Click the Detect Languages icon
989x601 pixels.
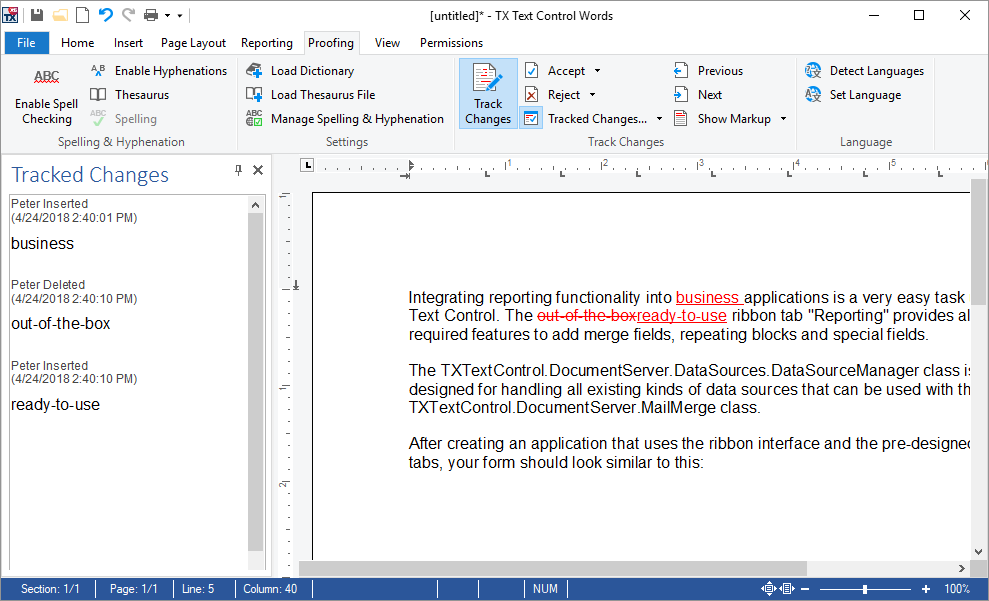(813, 71)
